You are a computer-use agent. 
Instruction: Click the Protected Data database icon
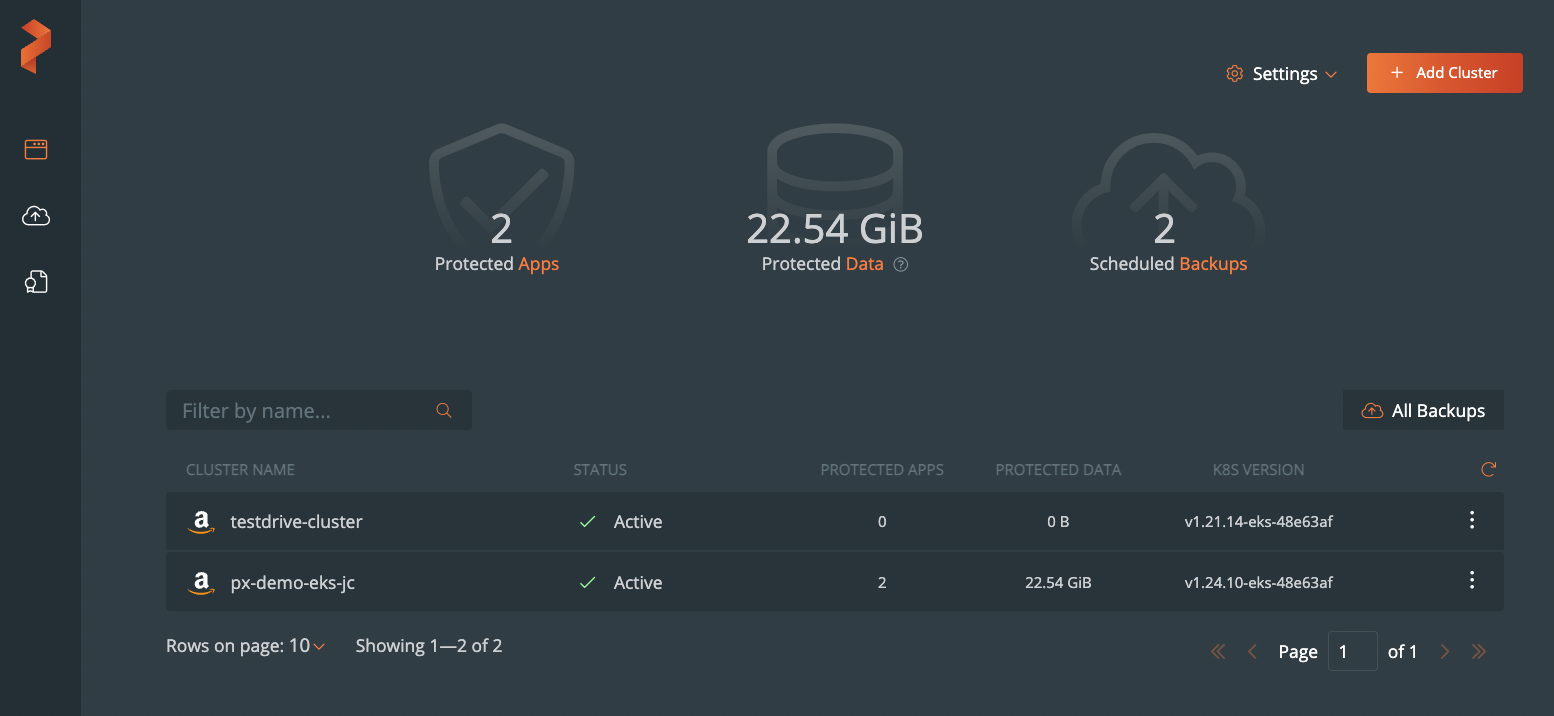point(835,170)
